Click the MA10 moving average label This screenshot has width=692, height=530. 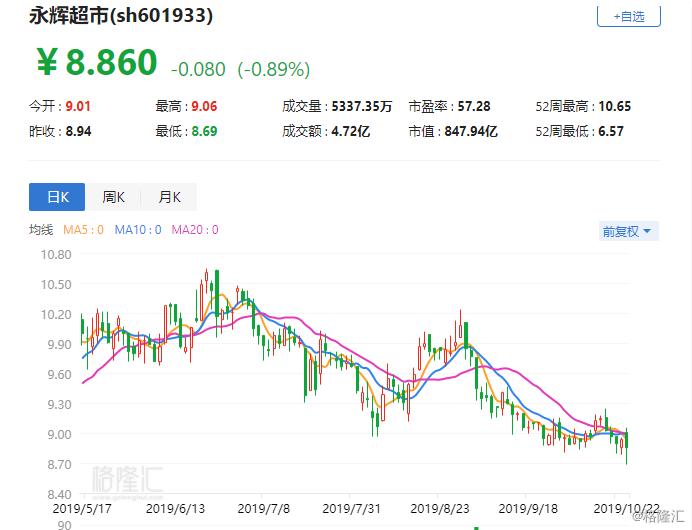pyautogui.click(x=138, y=229)
